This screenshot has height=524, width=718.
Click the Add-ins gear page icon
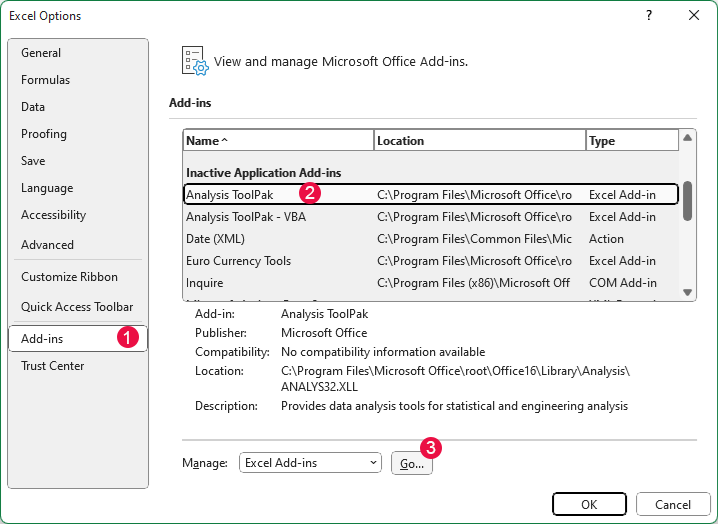point(194,61)
